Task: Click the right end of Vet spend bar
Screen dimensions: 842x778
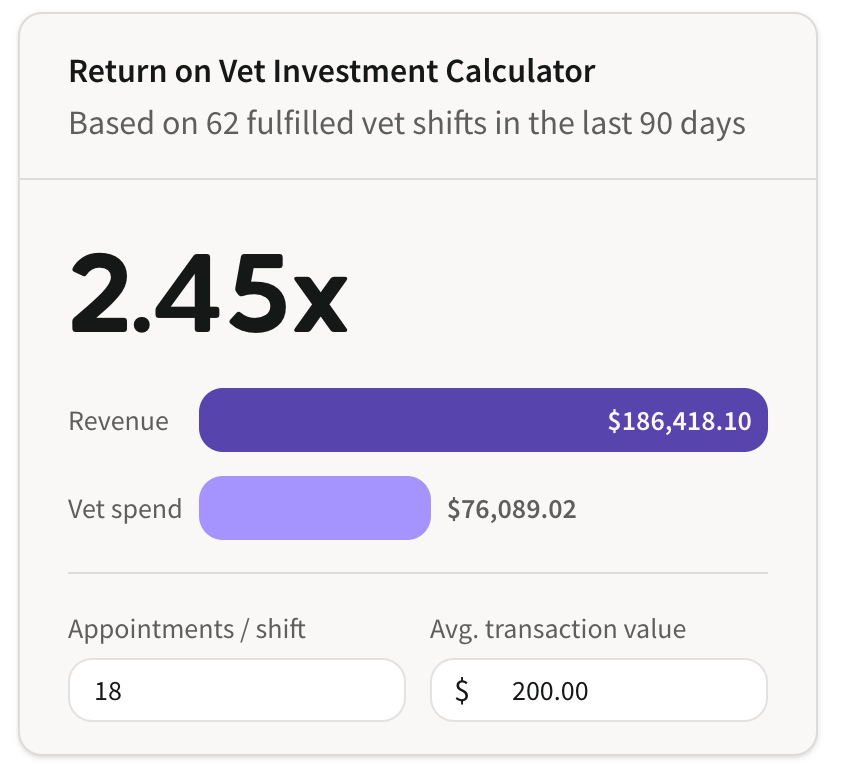Action: (x=422, y=508)
